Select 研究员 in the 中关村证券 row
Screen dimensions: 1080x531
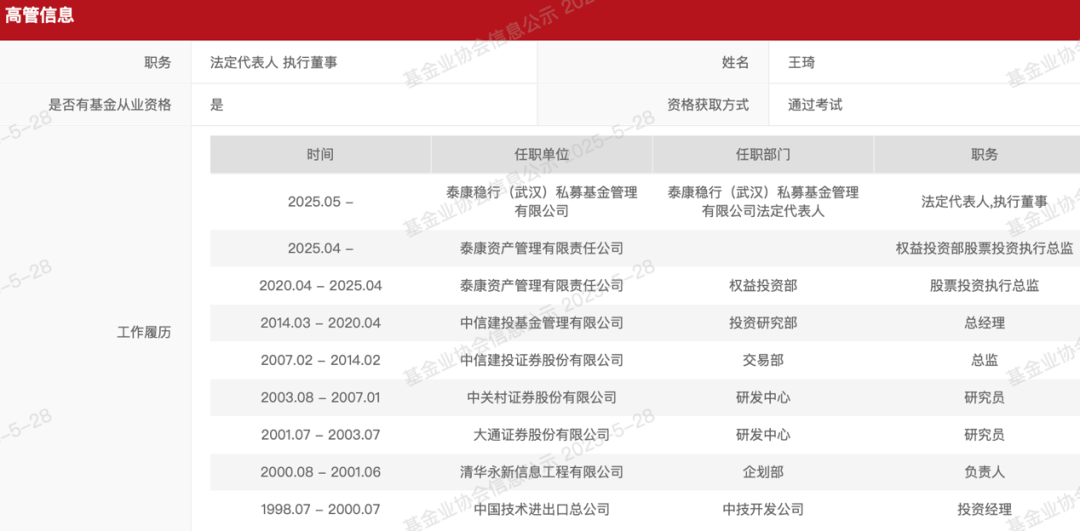pyautogui.click(x=984, y=397)
